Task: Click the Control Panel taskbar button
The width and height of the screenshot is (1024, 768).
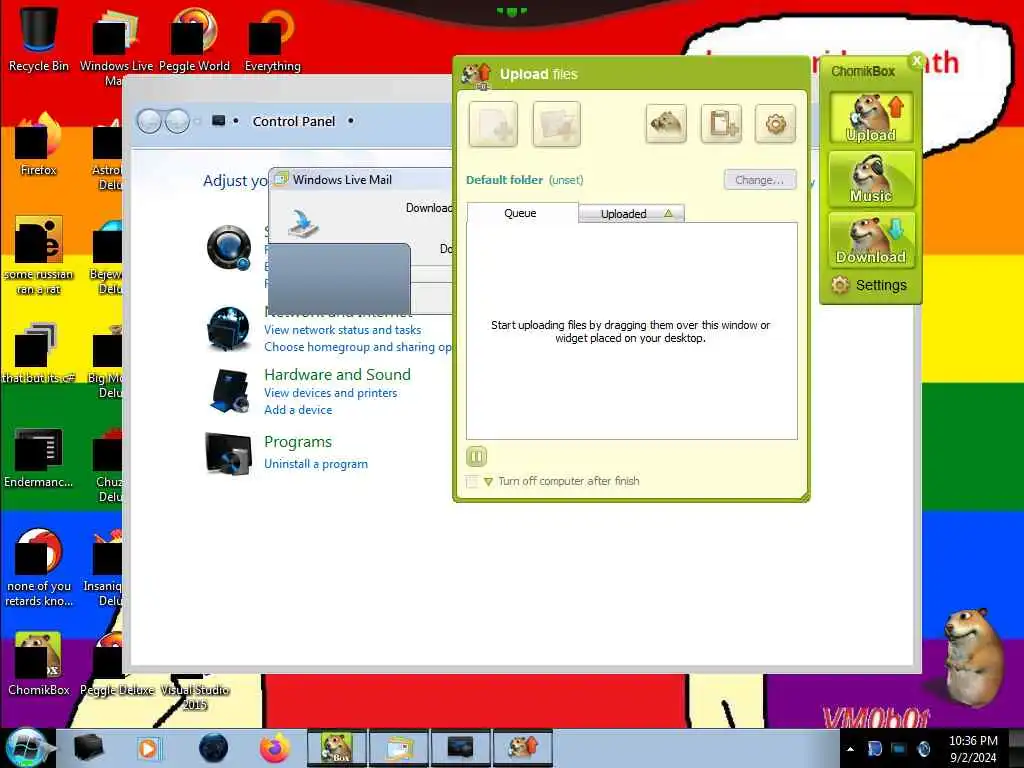Action: pos(460,748)
